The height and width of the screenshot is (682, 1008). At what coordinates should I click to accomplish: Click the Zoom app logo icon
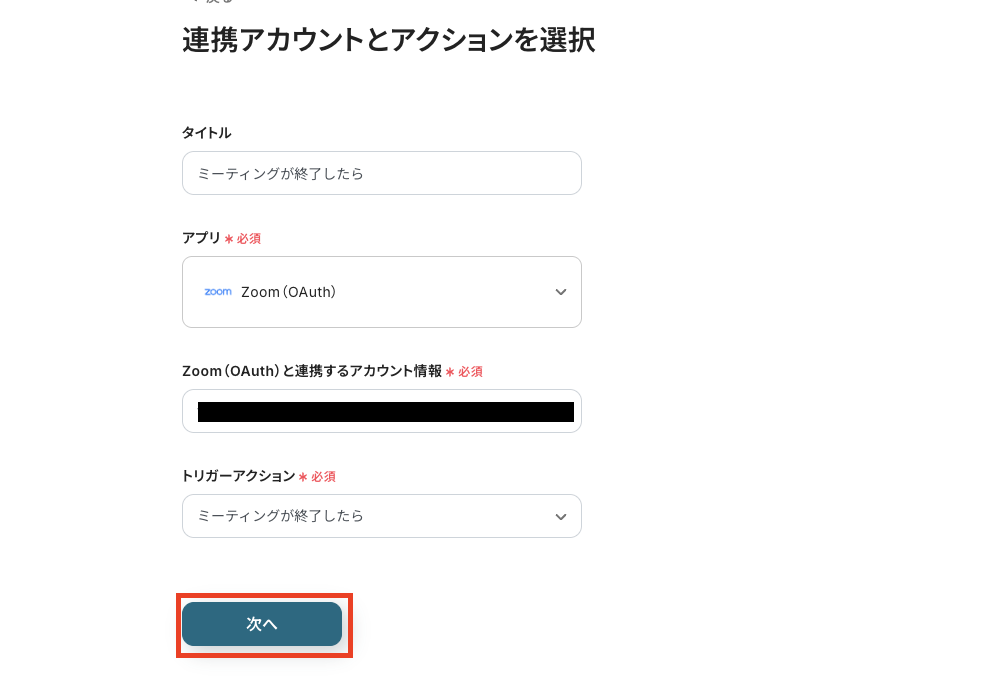pyautogui.click(x=218, y=291)
